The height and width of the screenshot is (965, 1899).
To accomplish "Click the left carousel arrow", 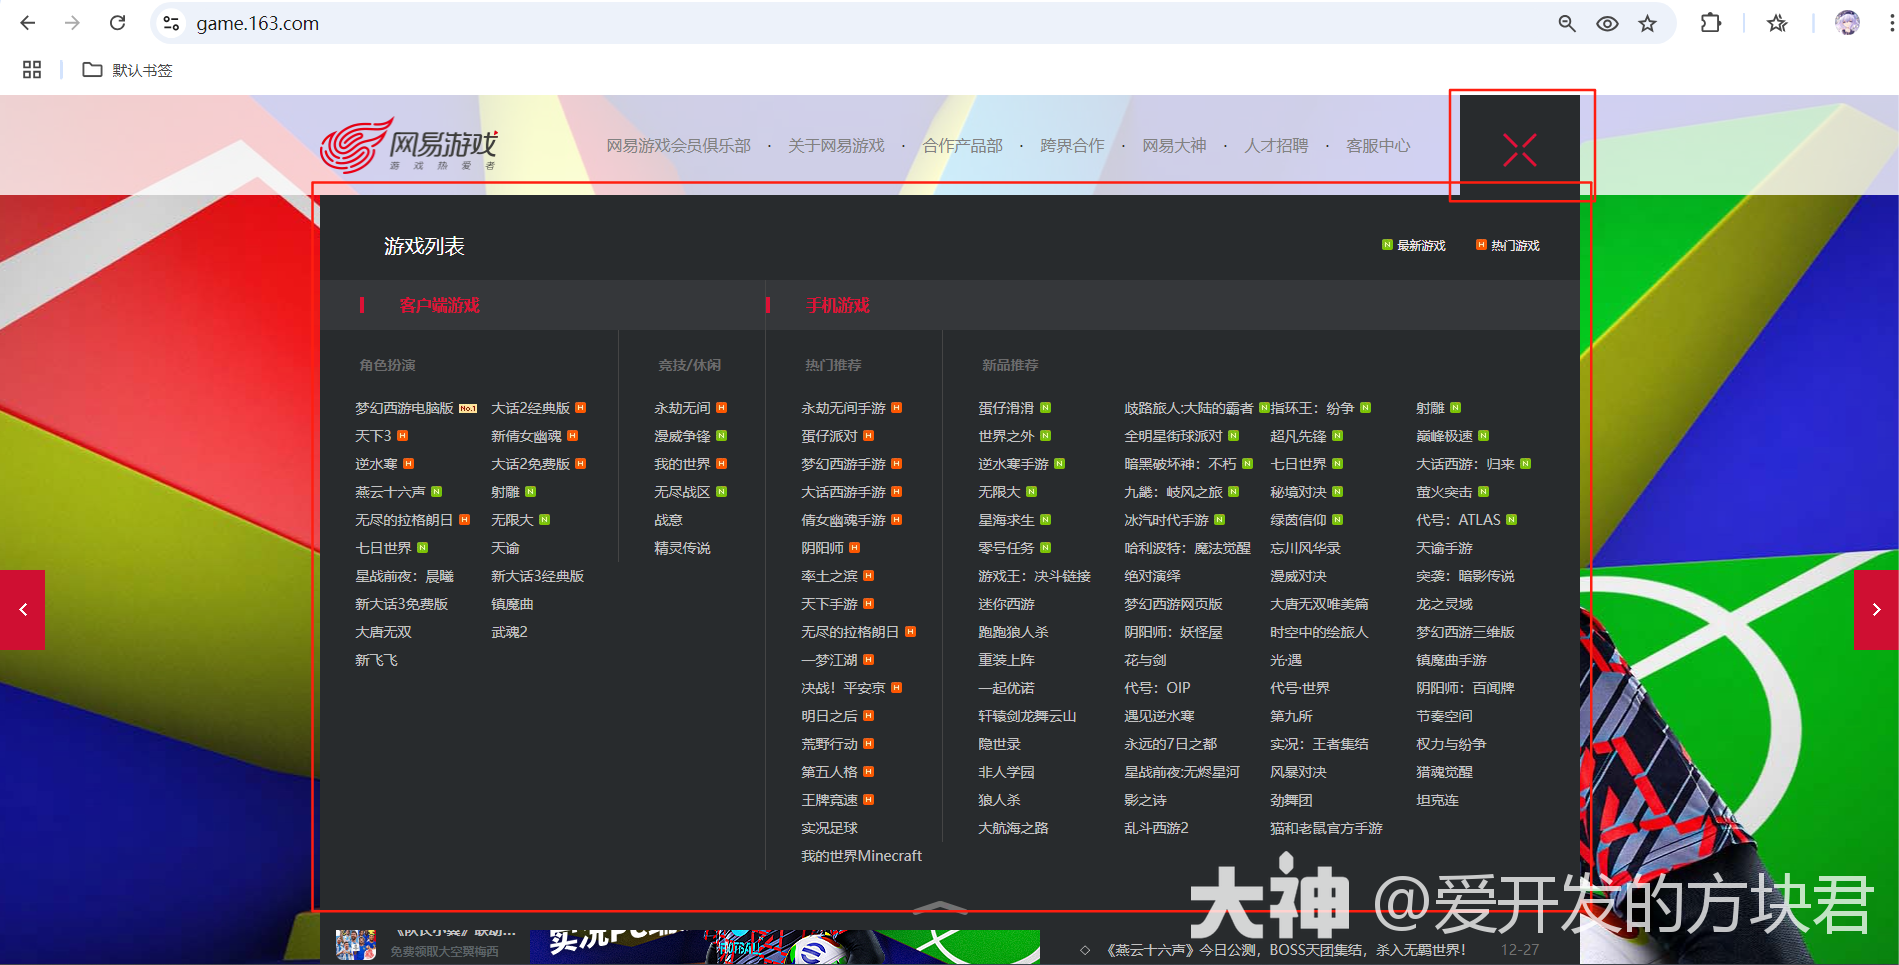I will [22, 610].
